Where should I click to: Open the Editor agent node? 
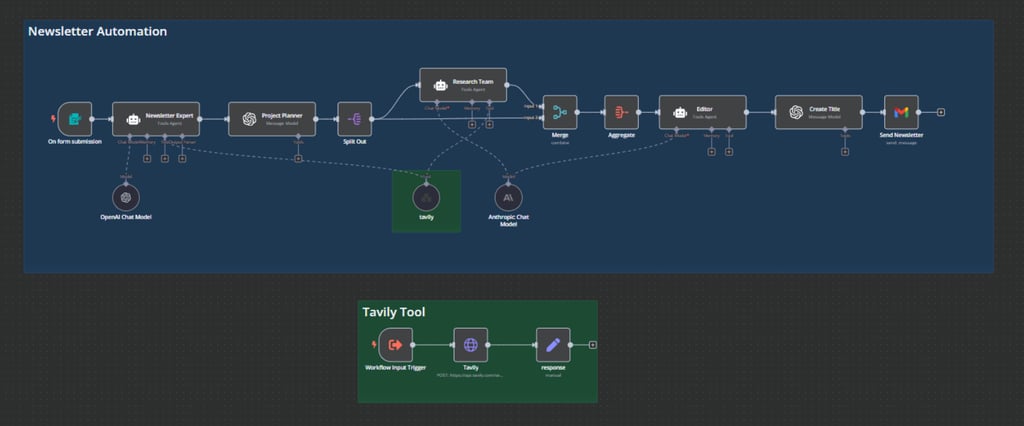[x=703, y=112]
